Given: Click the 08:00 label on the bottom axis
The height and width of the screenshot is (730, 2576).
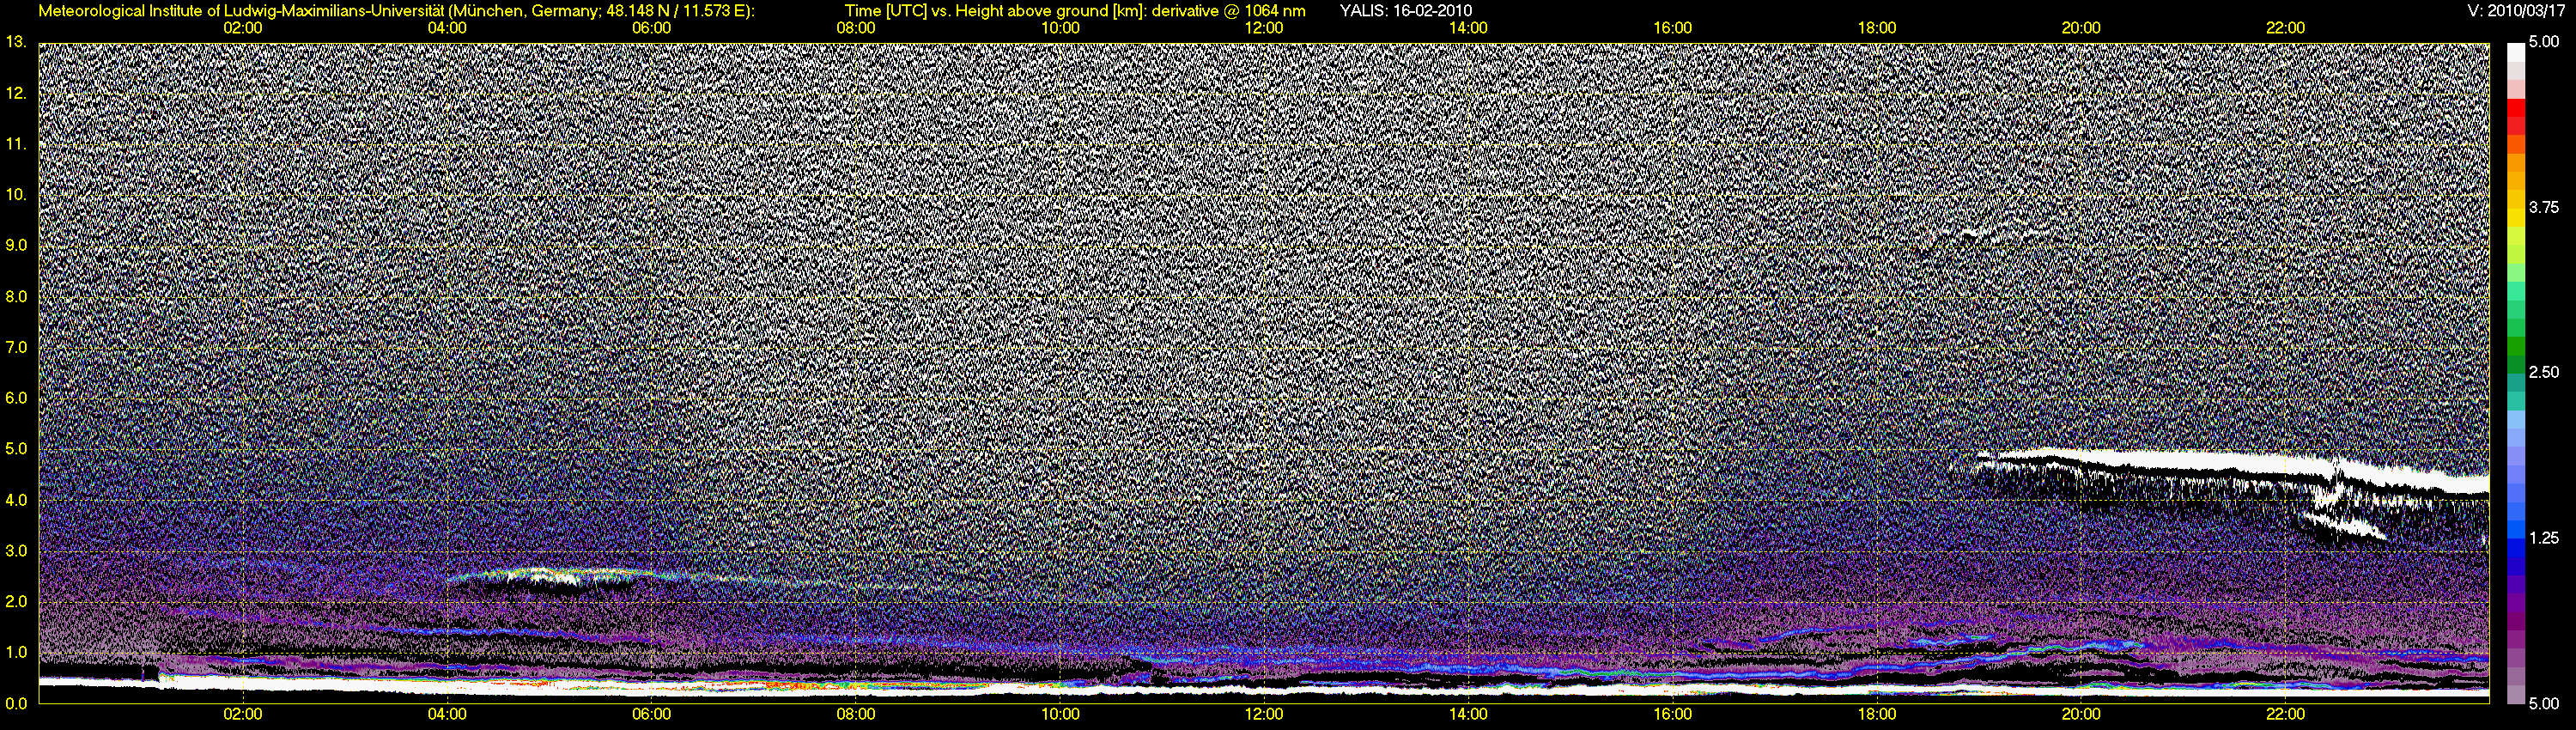Looking at the screenshot, I should [856, 714].
